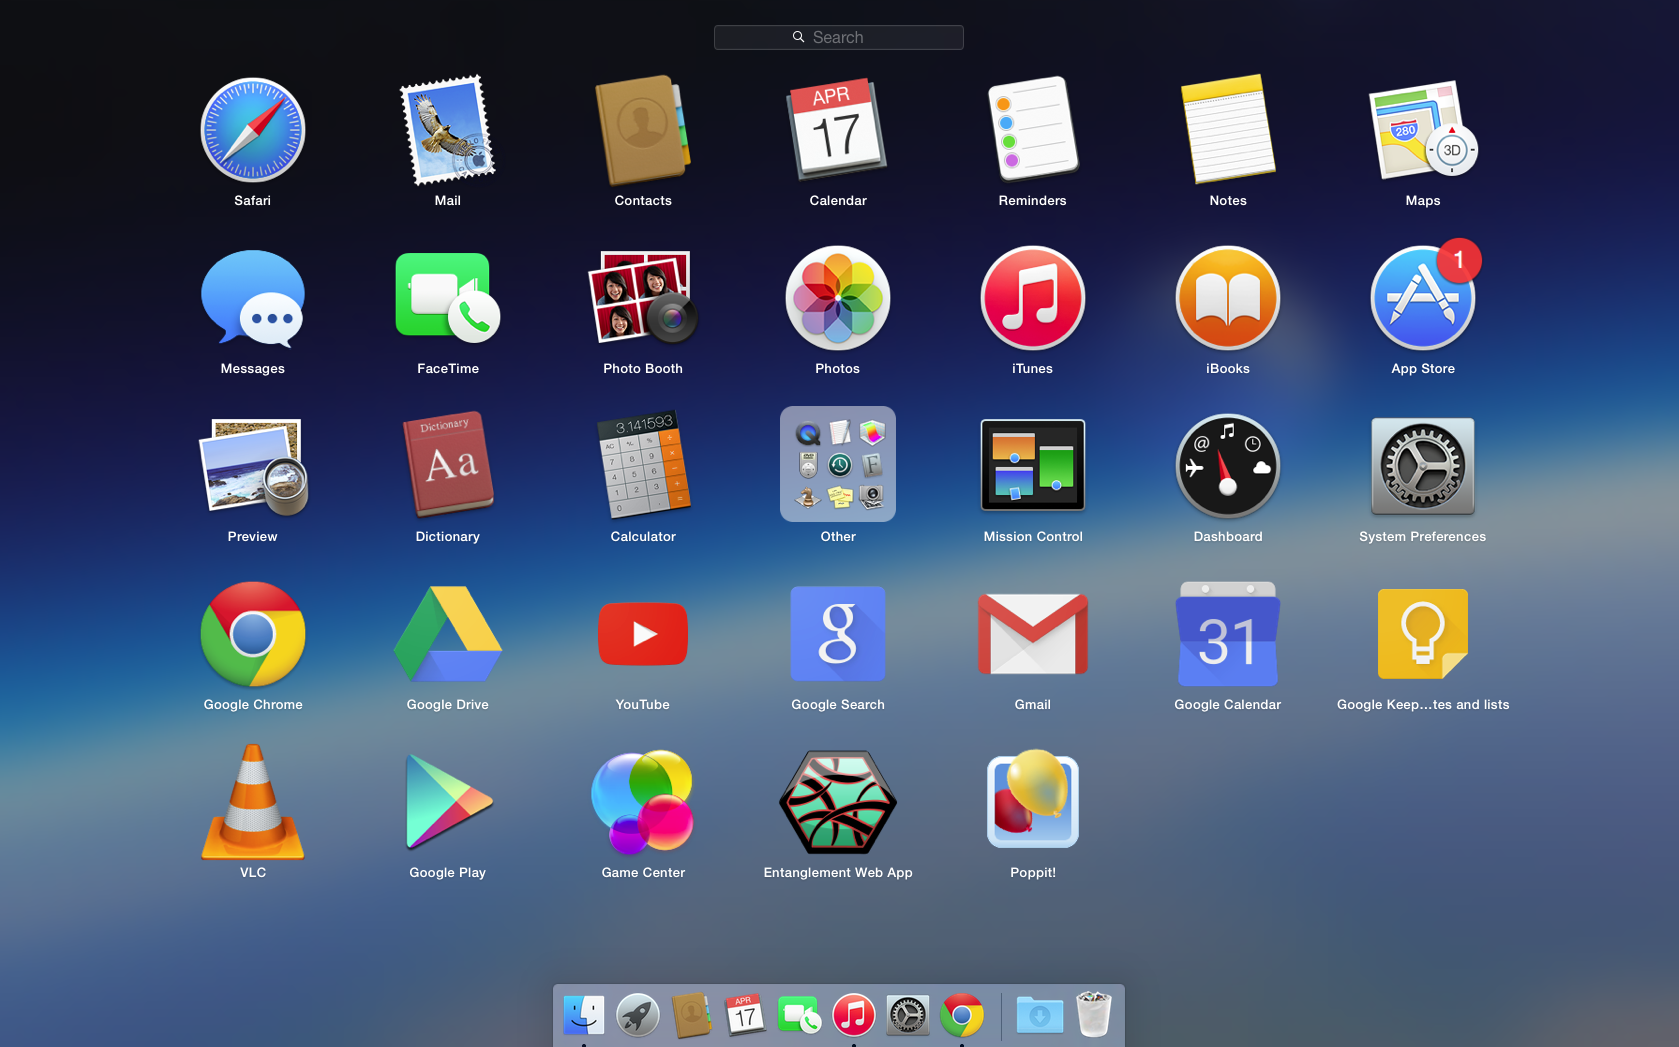
Task: Open System Preferences in the Launchpad grid
Action: (x=1423, y=466)
